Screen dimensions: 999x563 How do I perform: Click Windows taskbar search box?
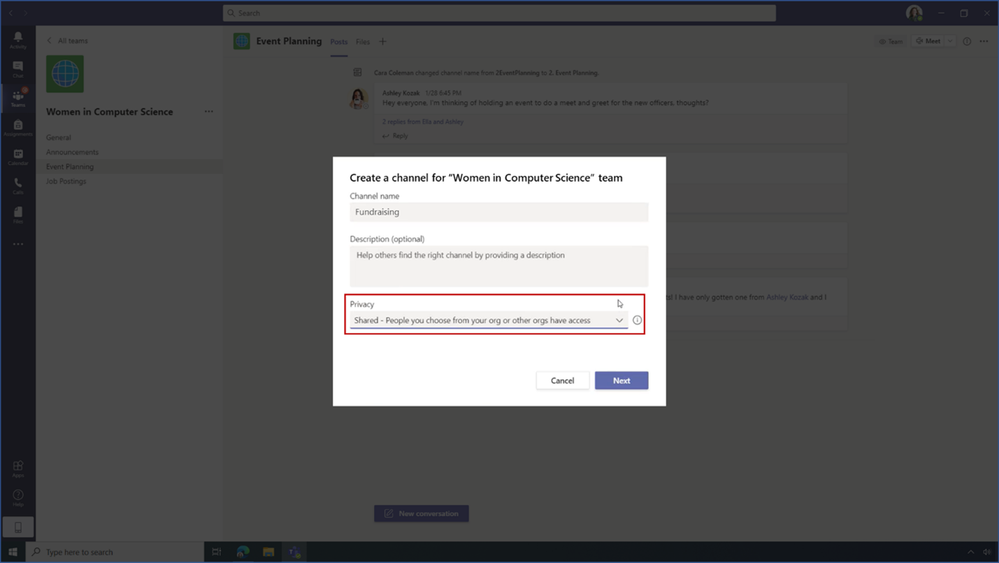115,552
